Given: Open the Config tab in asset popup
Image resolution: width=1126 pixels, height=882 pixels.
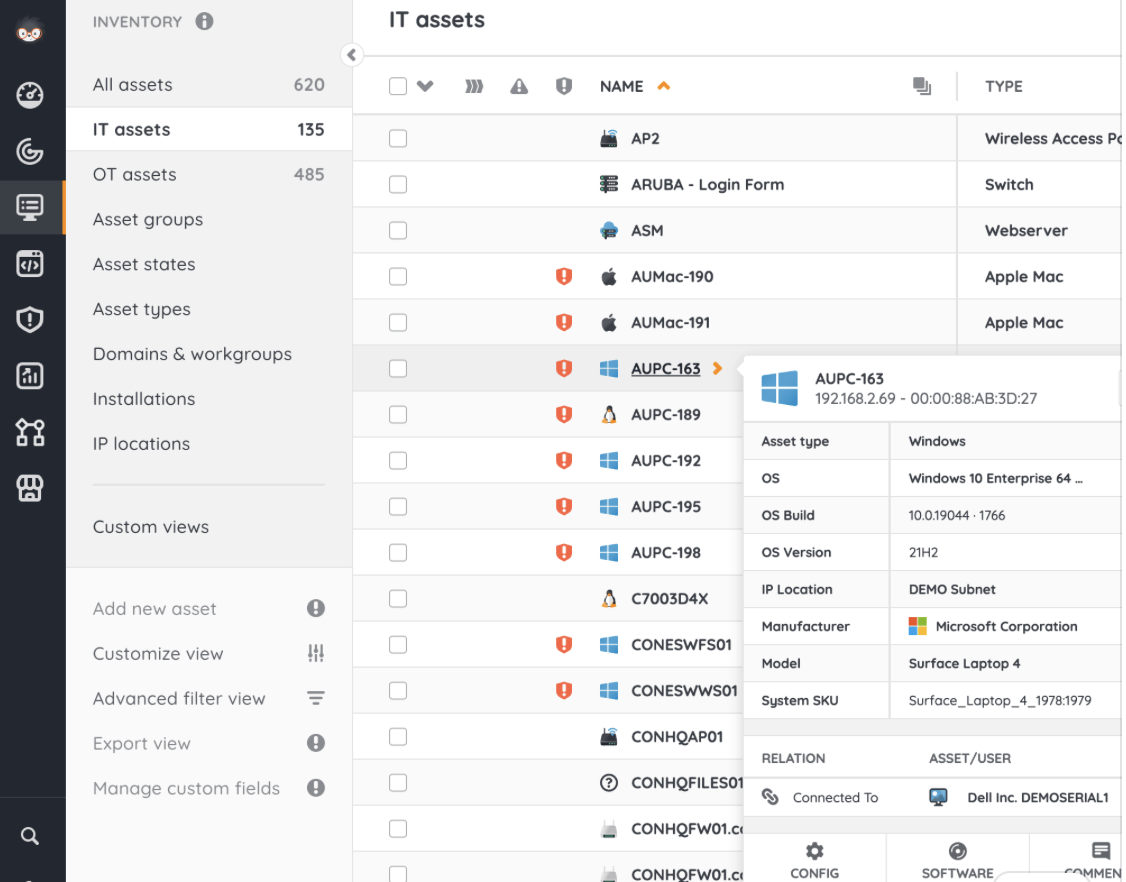Looking at the screenshot, I should click(814, 861).
